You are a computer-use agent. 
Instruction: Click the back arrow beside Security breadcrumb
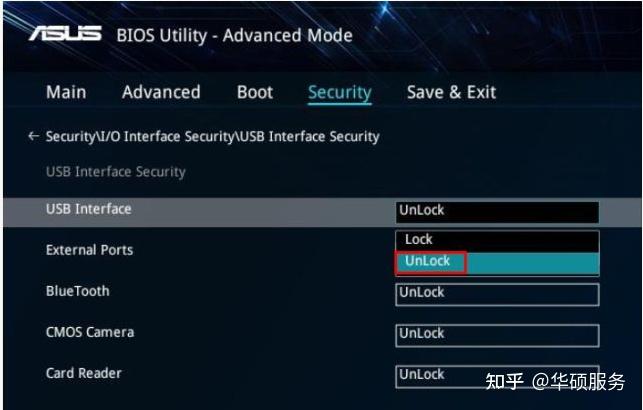pyautogui.click(x=34, y=136)
